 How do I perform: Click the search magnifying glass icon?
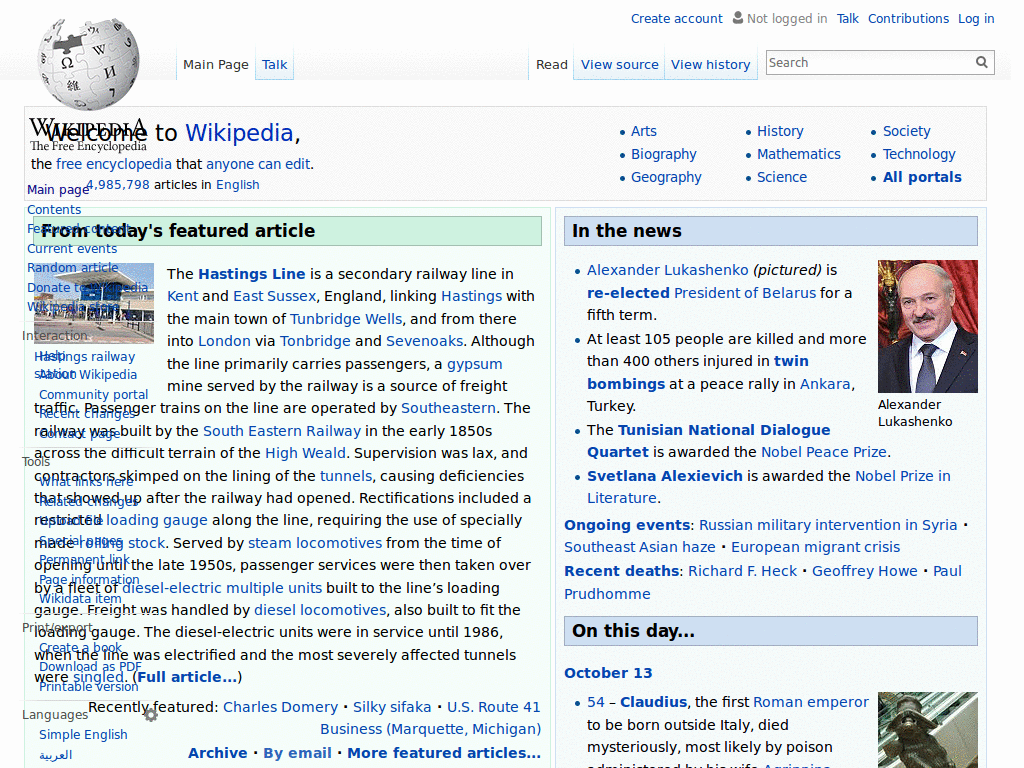tap(981, 62)
